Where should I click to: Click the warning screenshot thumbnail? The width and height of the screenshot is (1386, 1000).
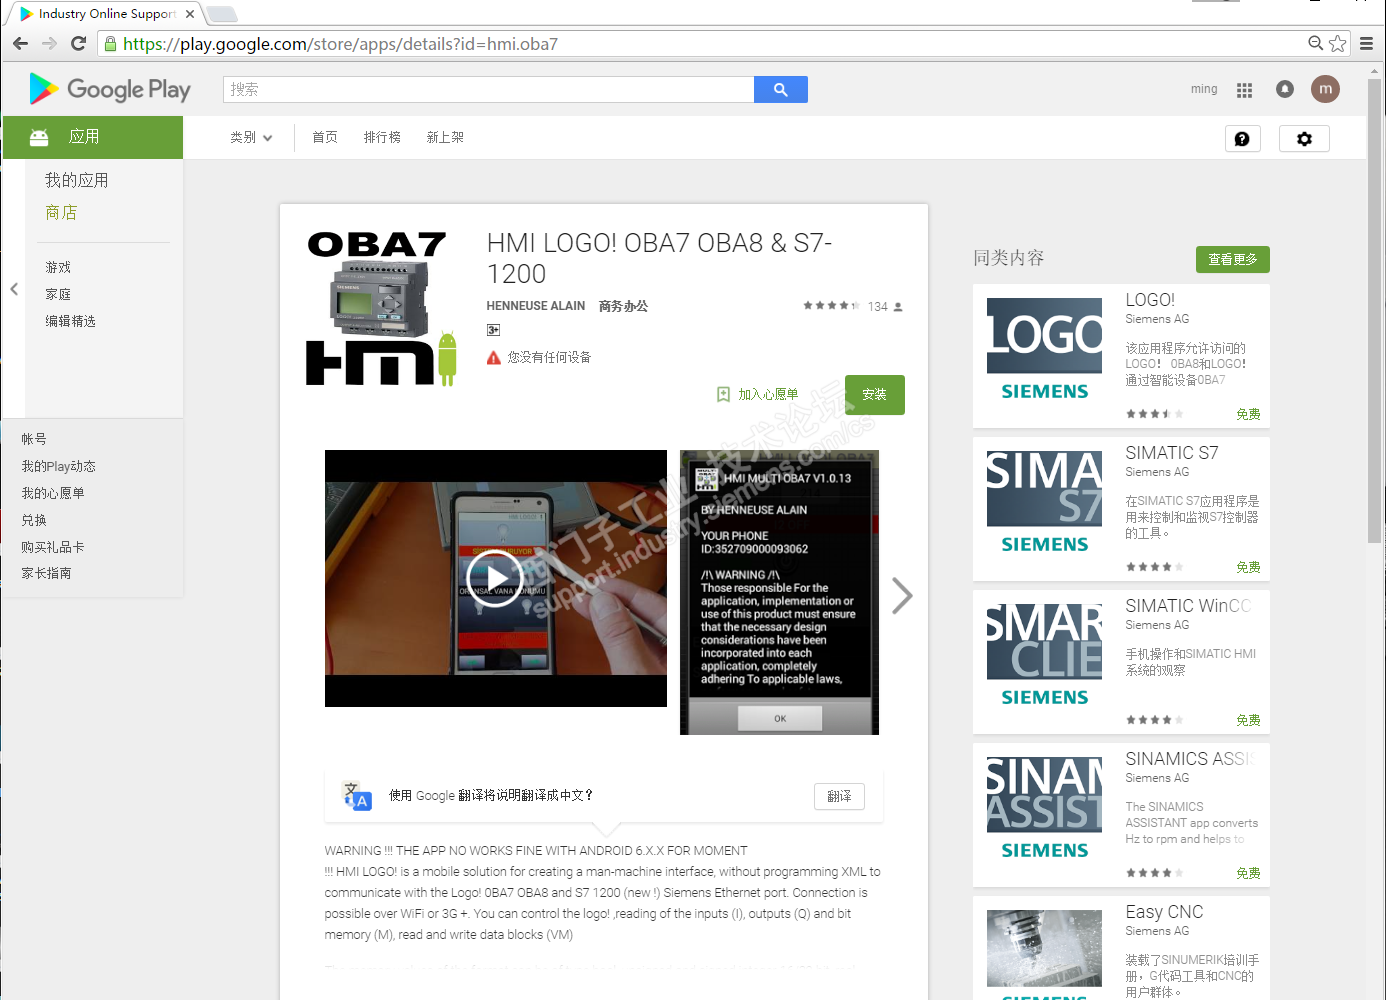(x=779, y=592)
